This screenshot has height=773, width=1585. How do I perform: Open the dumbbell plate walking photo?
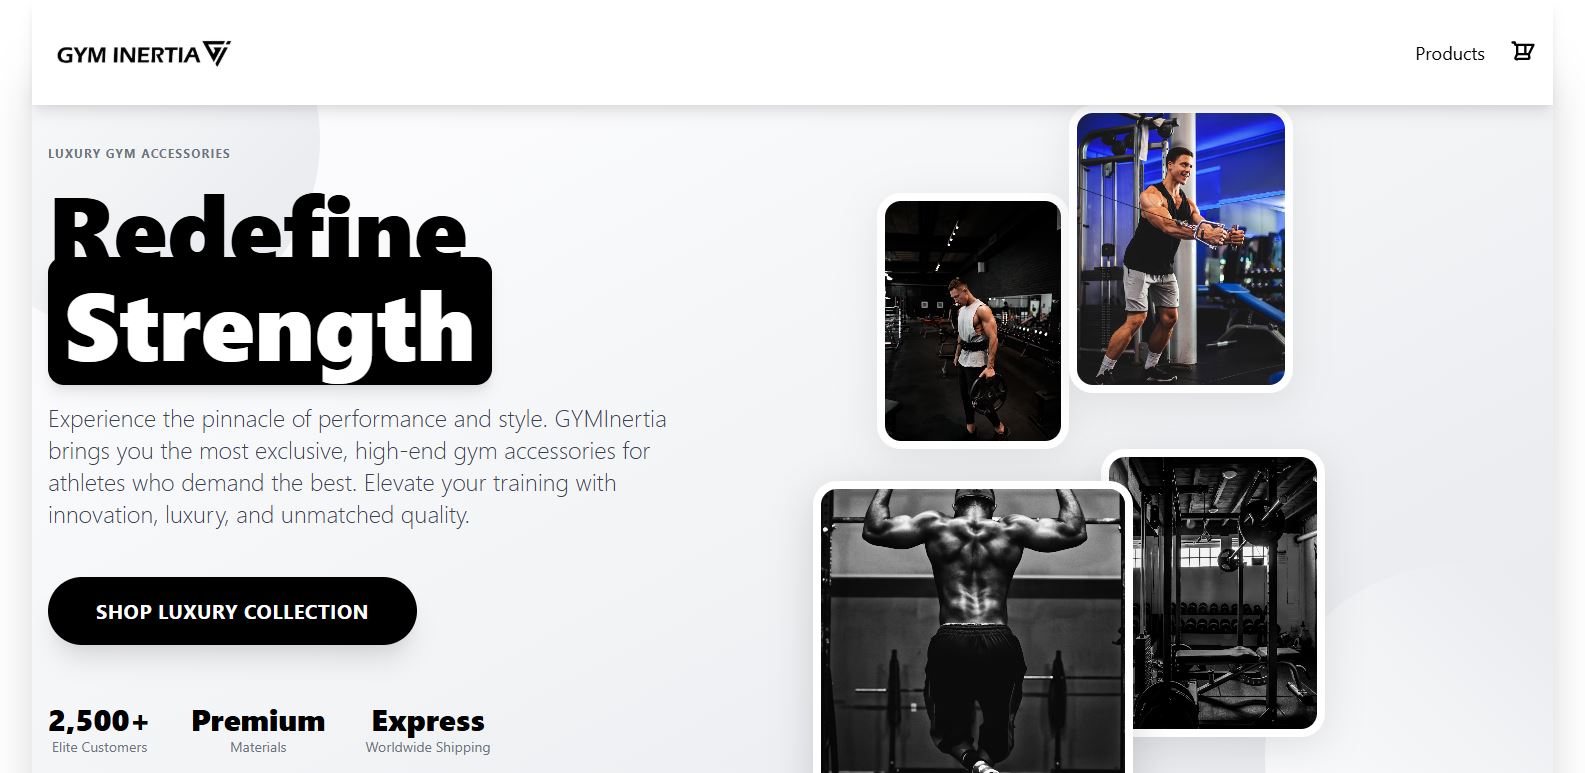973,321
